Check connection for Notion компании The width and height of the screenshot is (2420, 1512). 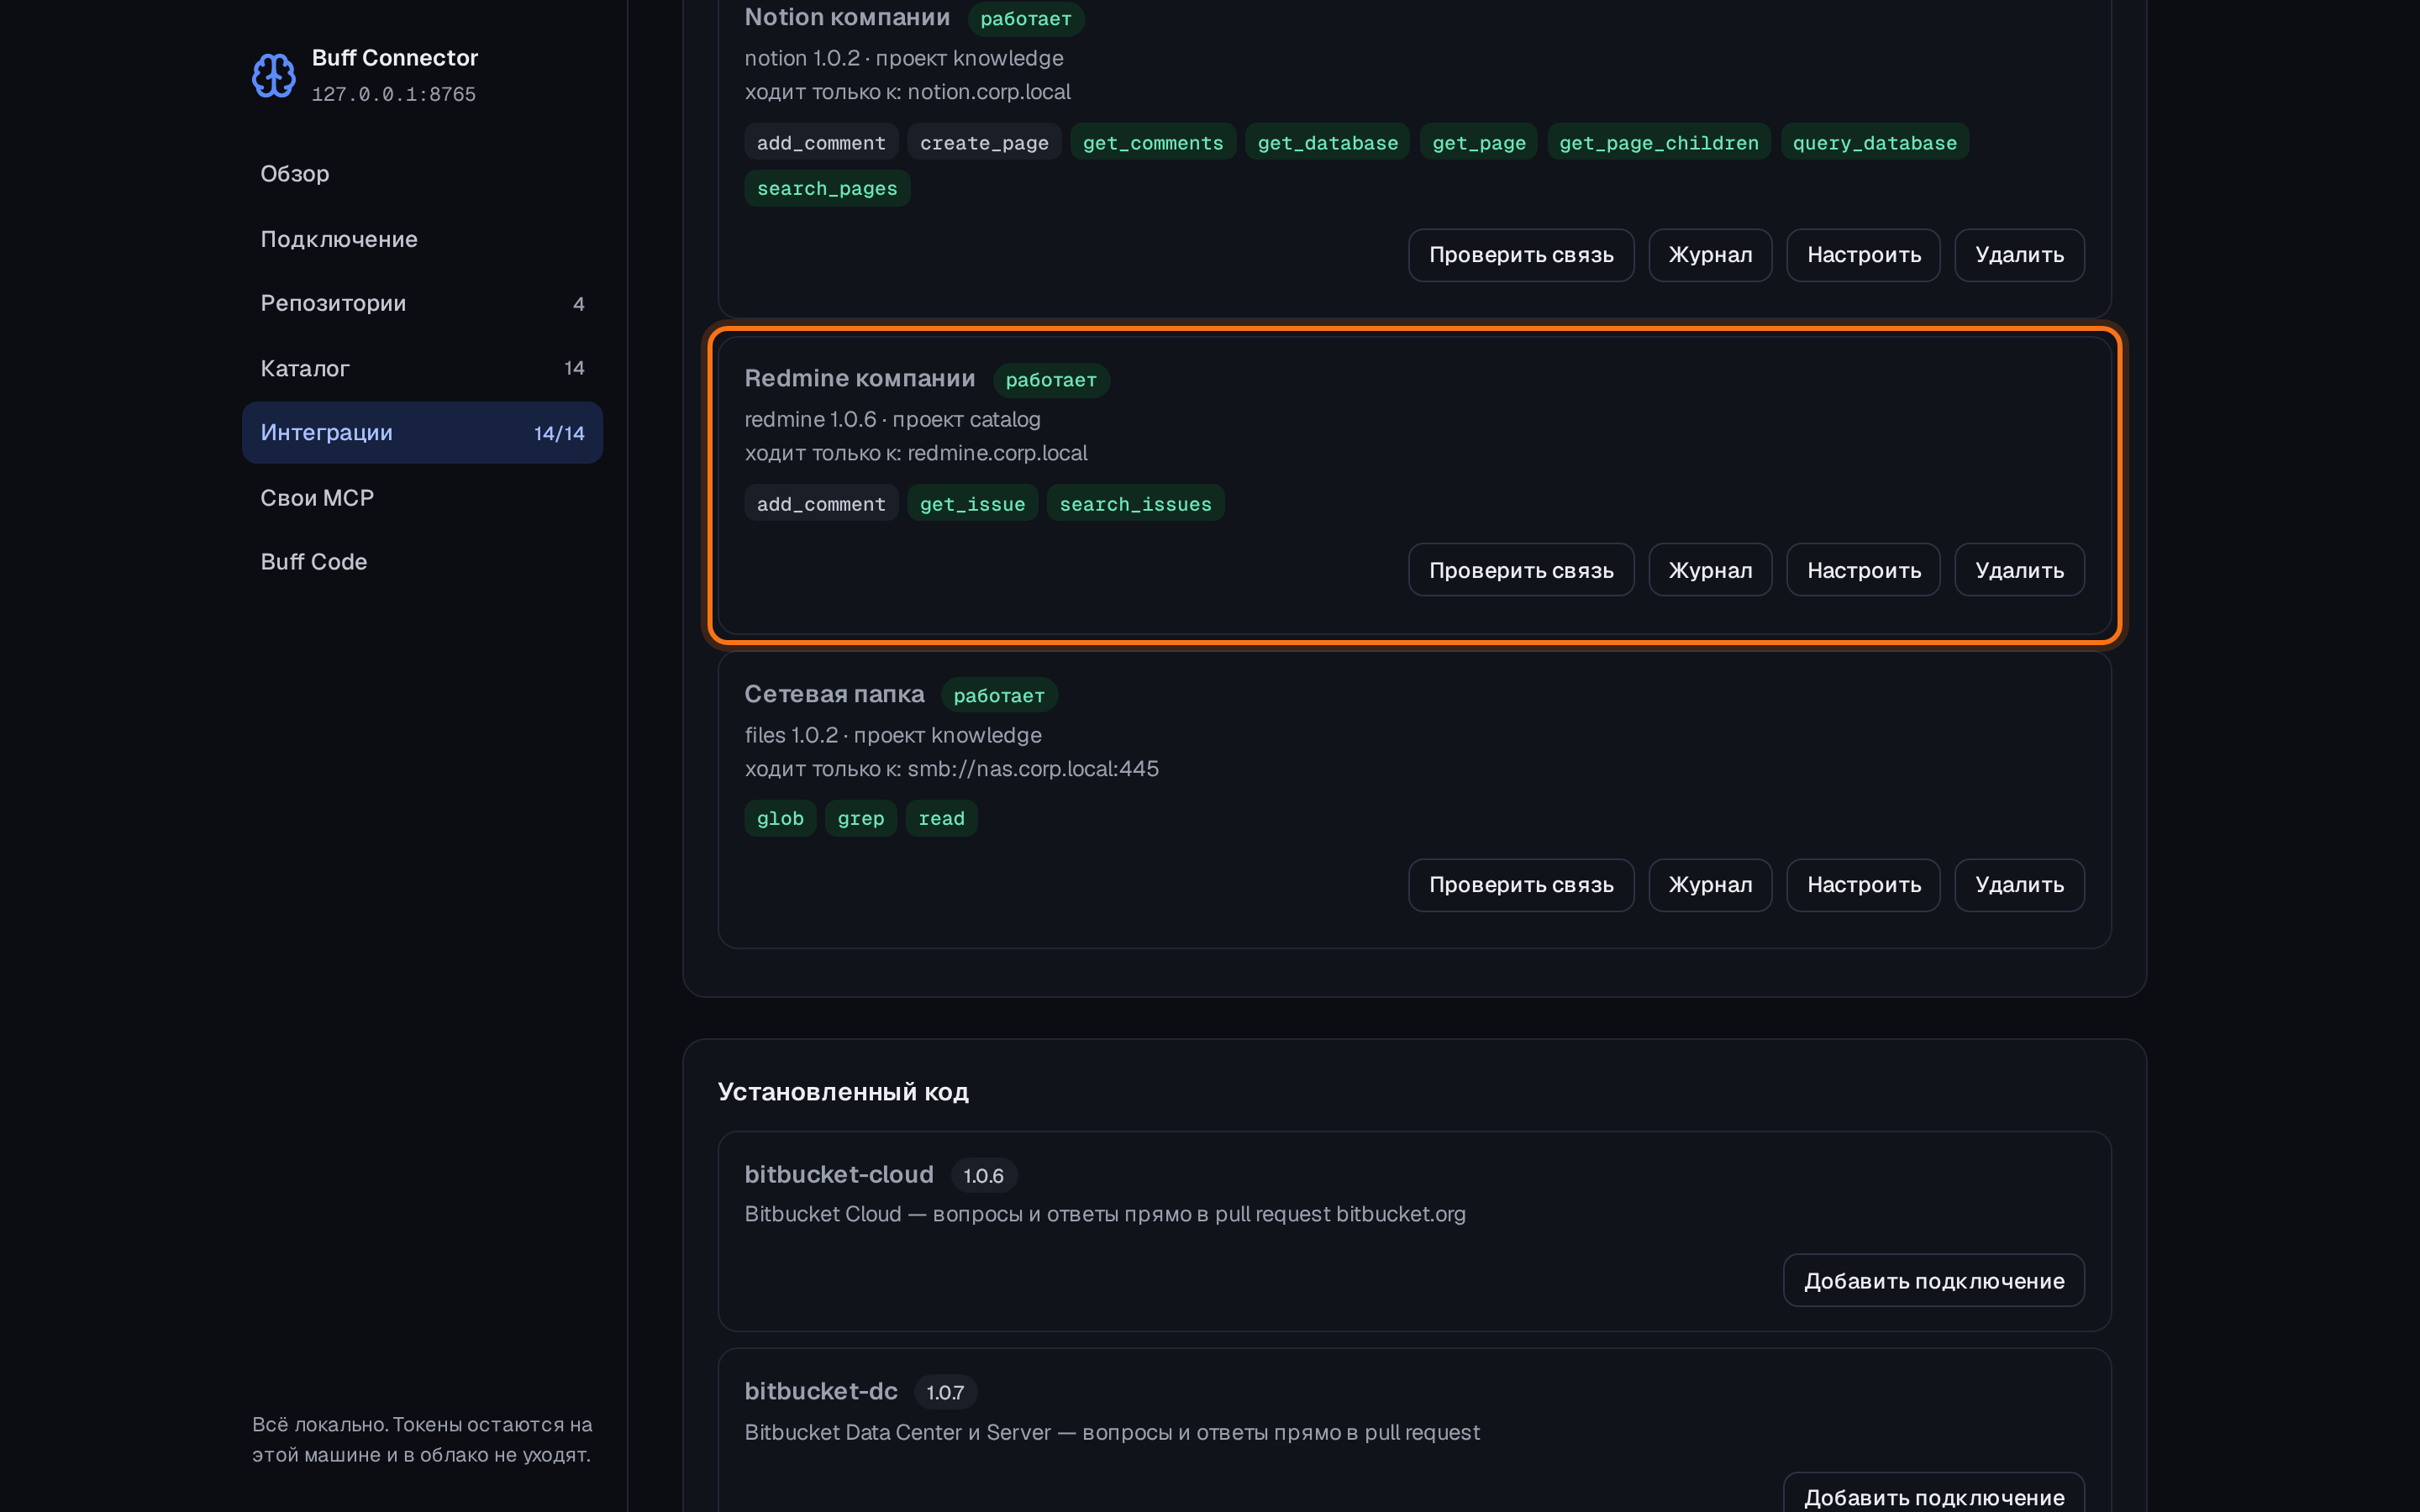[1521, 255]
